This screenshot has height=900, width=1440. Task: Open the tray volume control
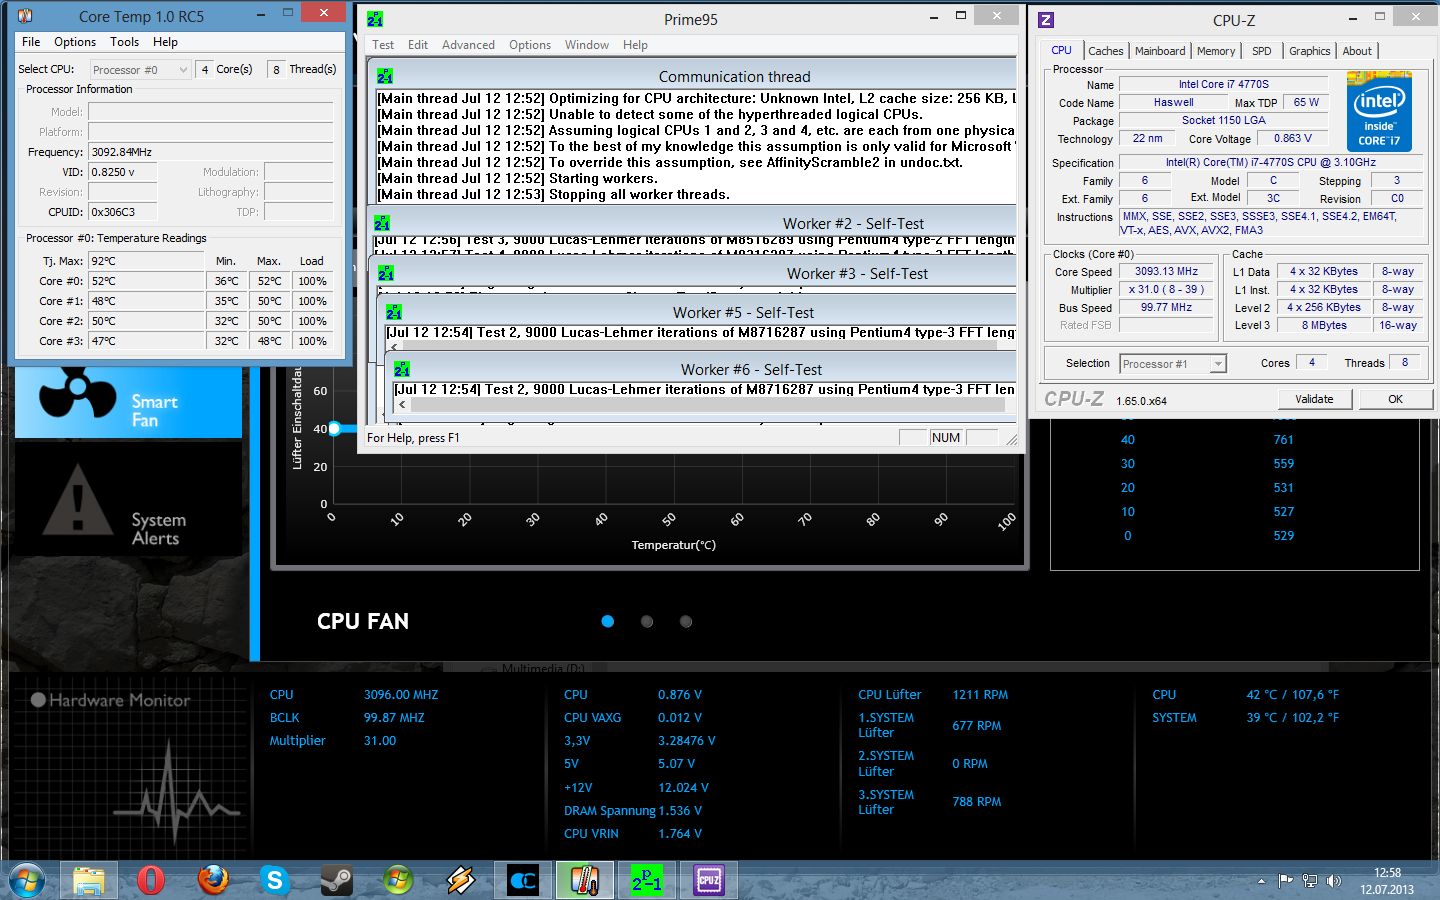point(1334,881)
